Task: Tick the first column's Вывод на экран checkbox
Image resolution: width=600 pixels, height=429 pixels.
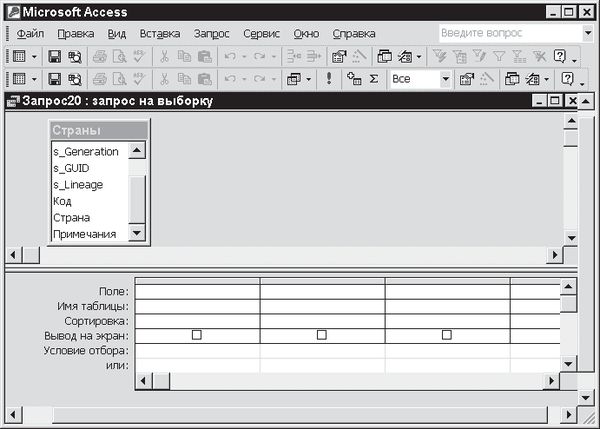Action: [196, 336]
